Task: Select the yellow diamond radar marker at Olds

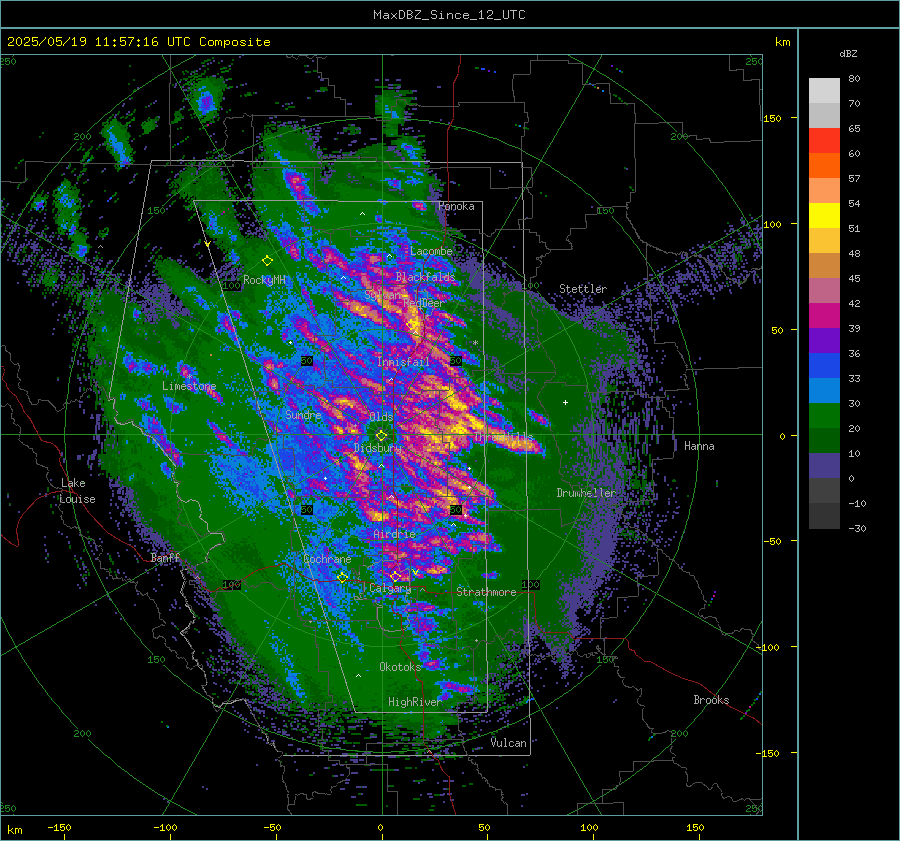Action: click(381, 436)
